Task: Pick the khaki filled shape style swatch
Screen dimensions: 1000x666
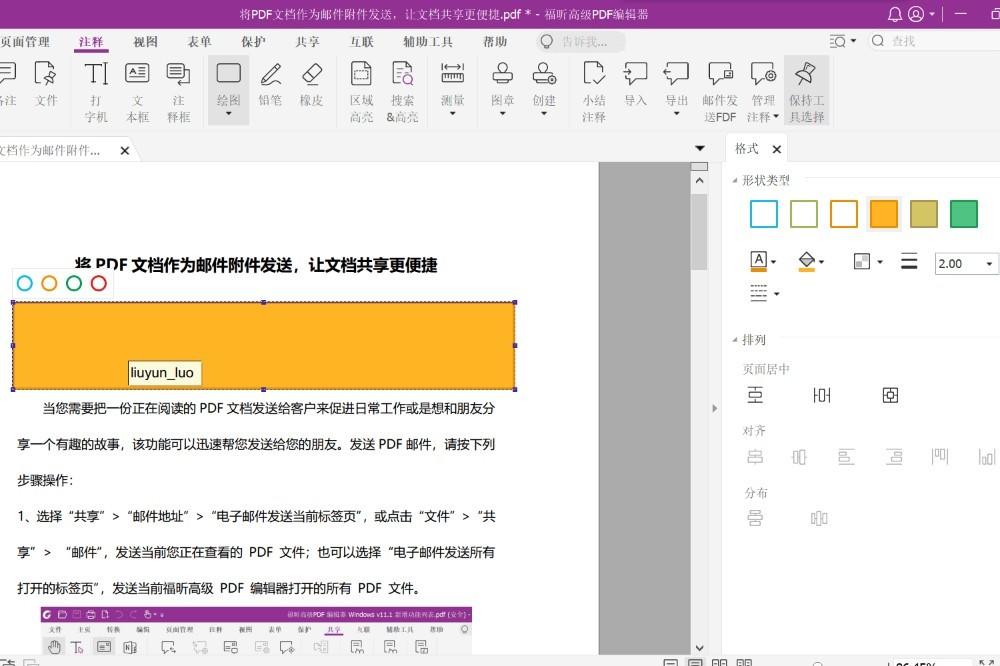Action: click(924, 214)
